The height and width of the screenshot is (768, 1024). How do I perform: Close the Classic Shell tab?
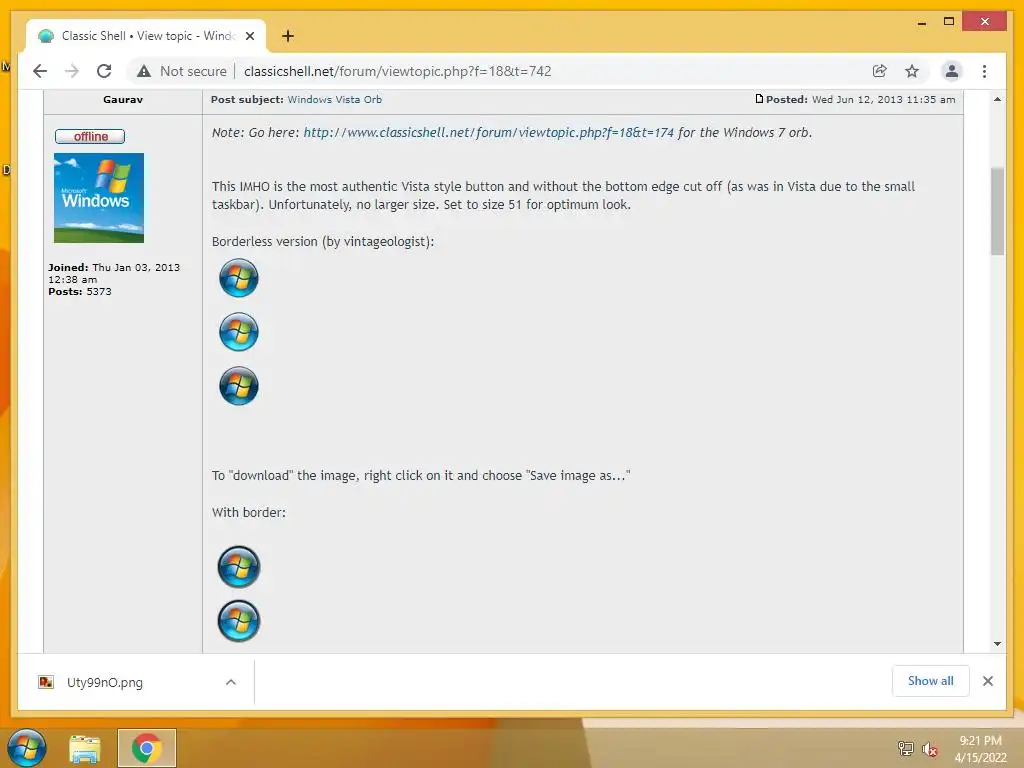(249, 36)
